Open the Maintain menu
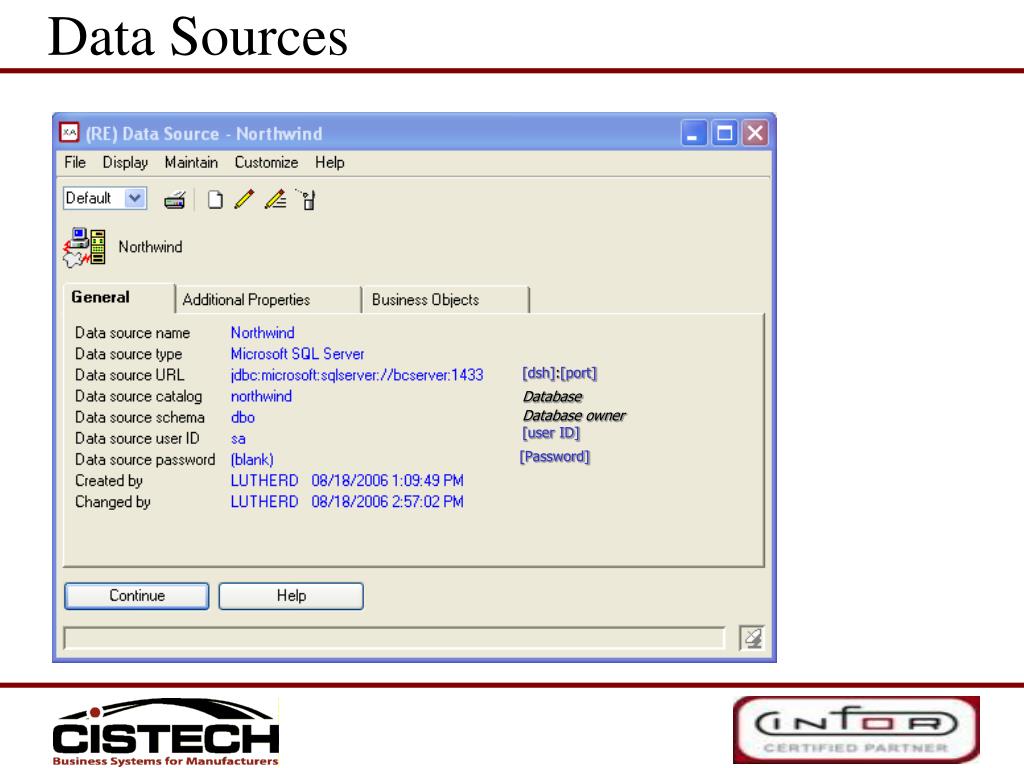The width and height of the screenshot is (1024, 768). click(191, 163)
